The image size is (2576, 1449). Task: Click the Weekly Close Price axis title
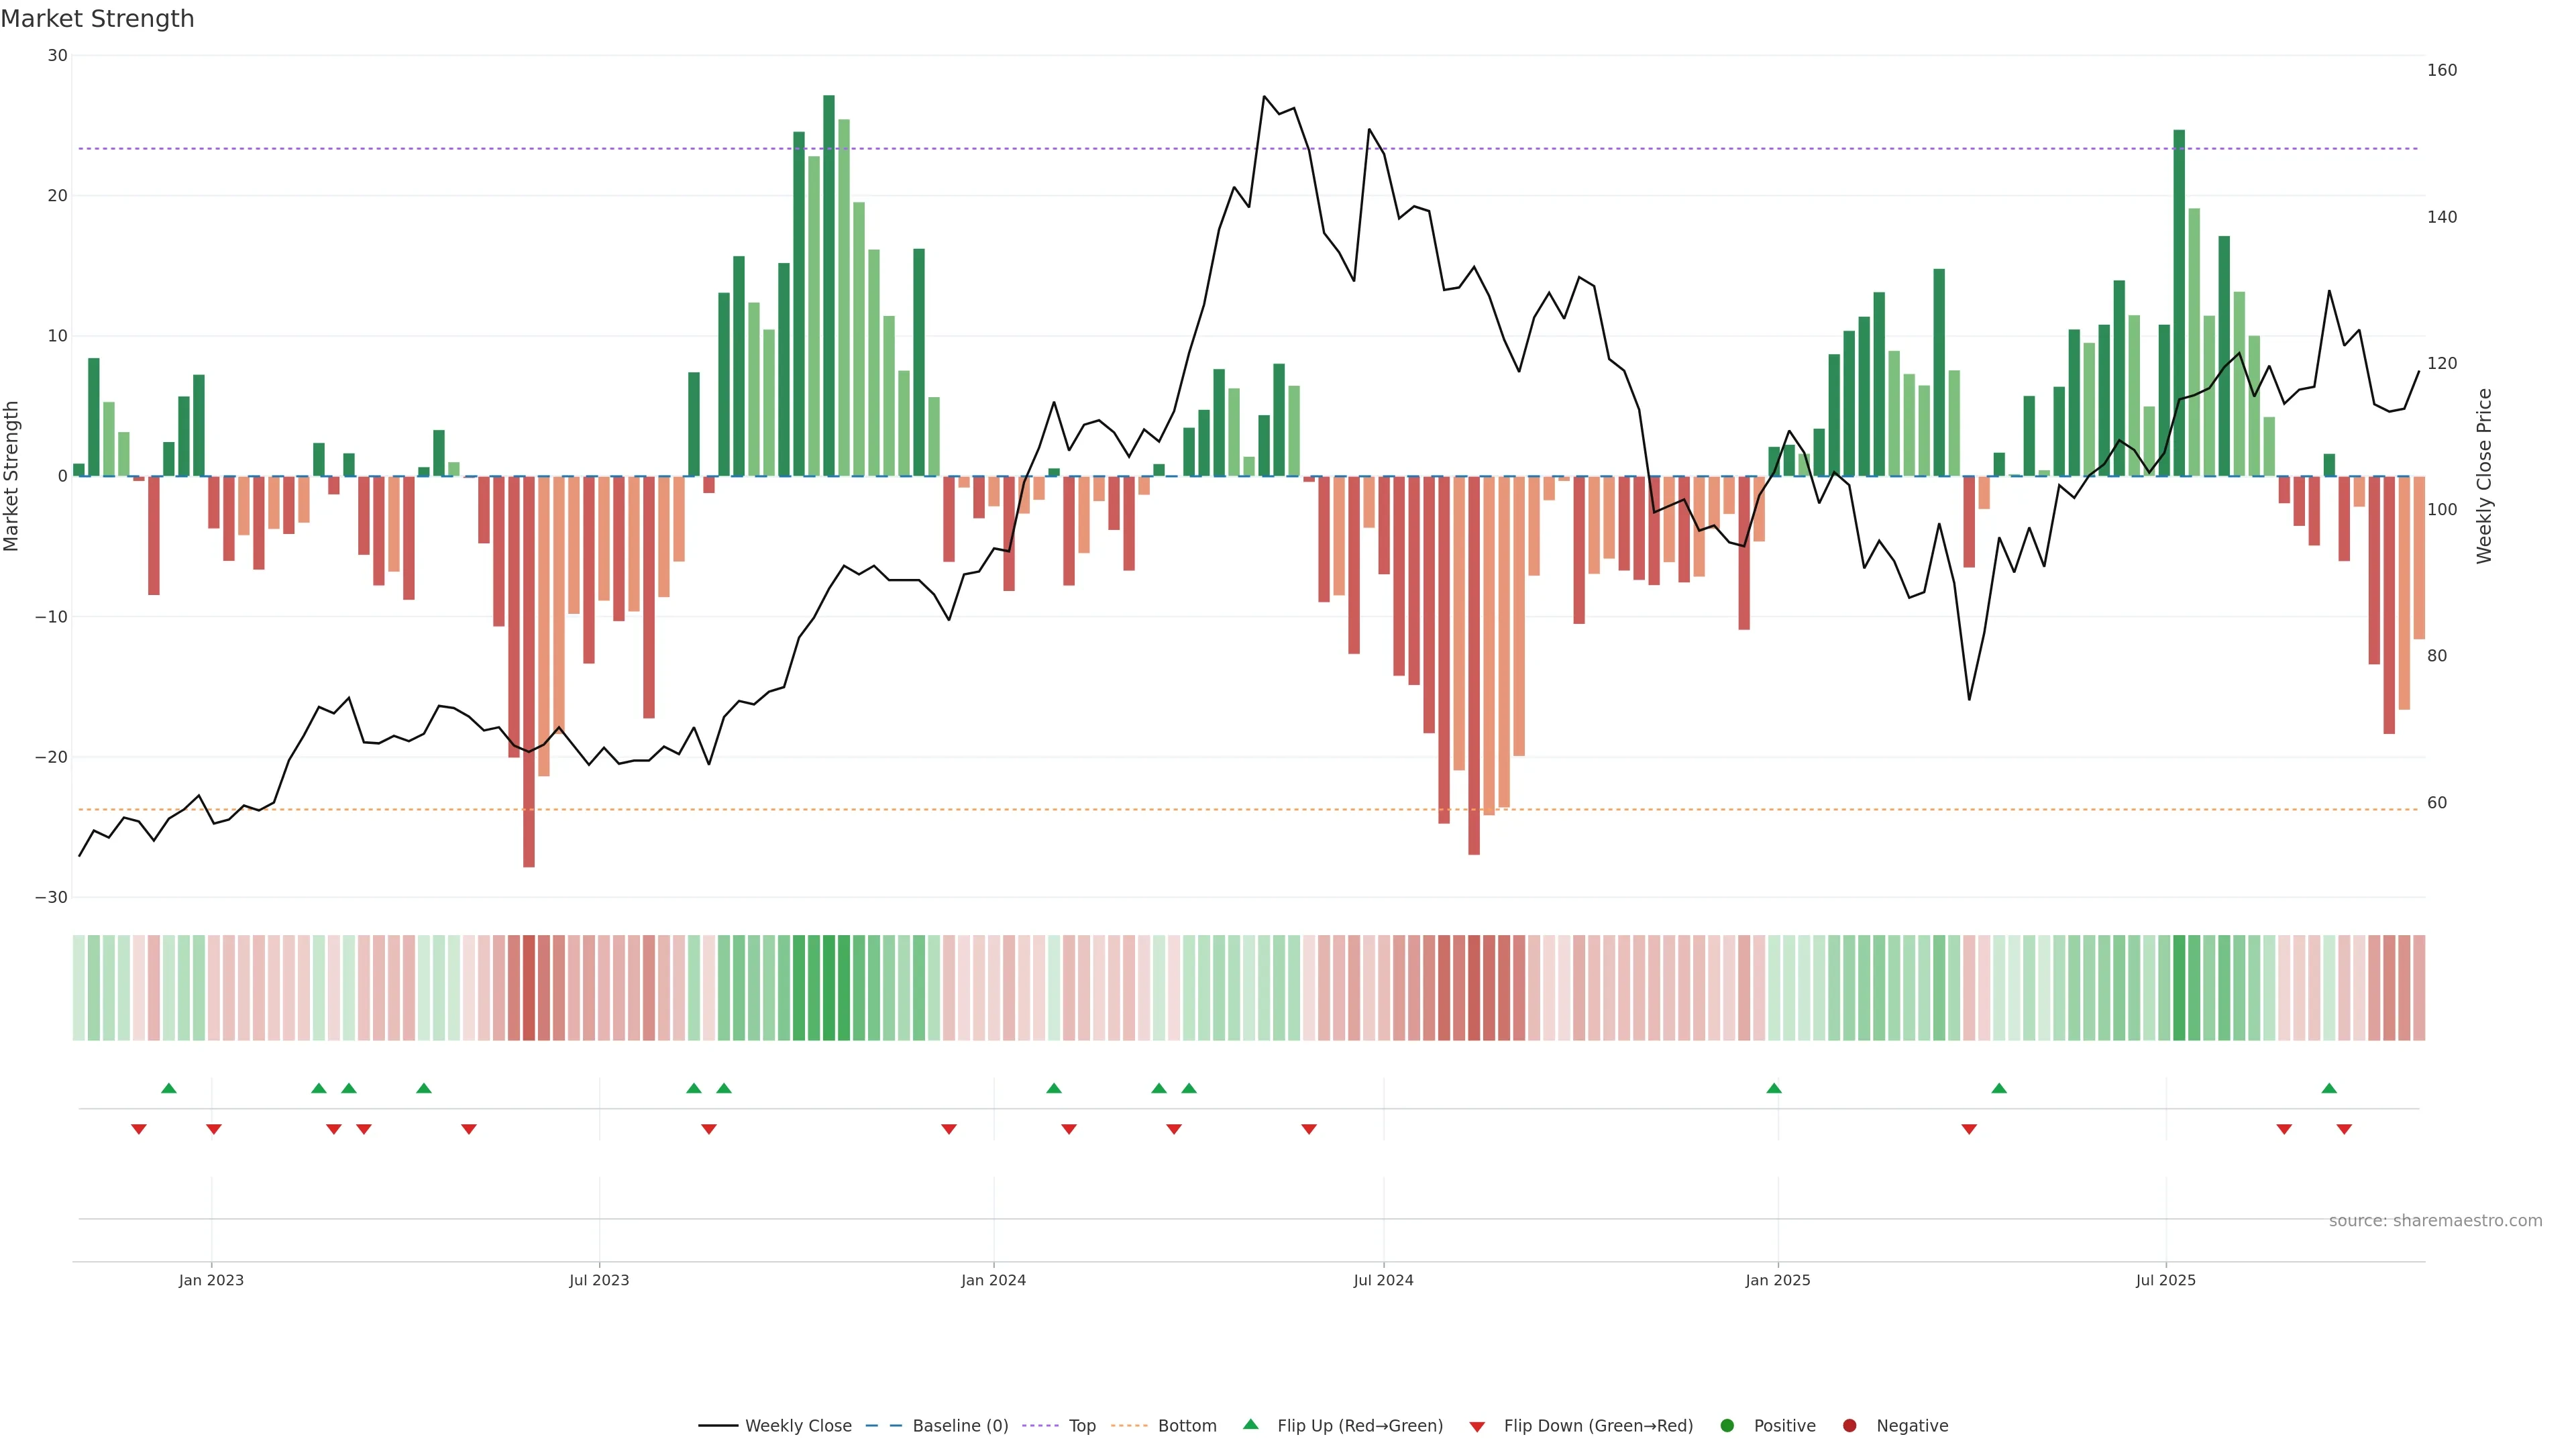(2484, 476)
